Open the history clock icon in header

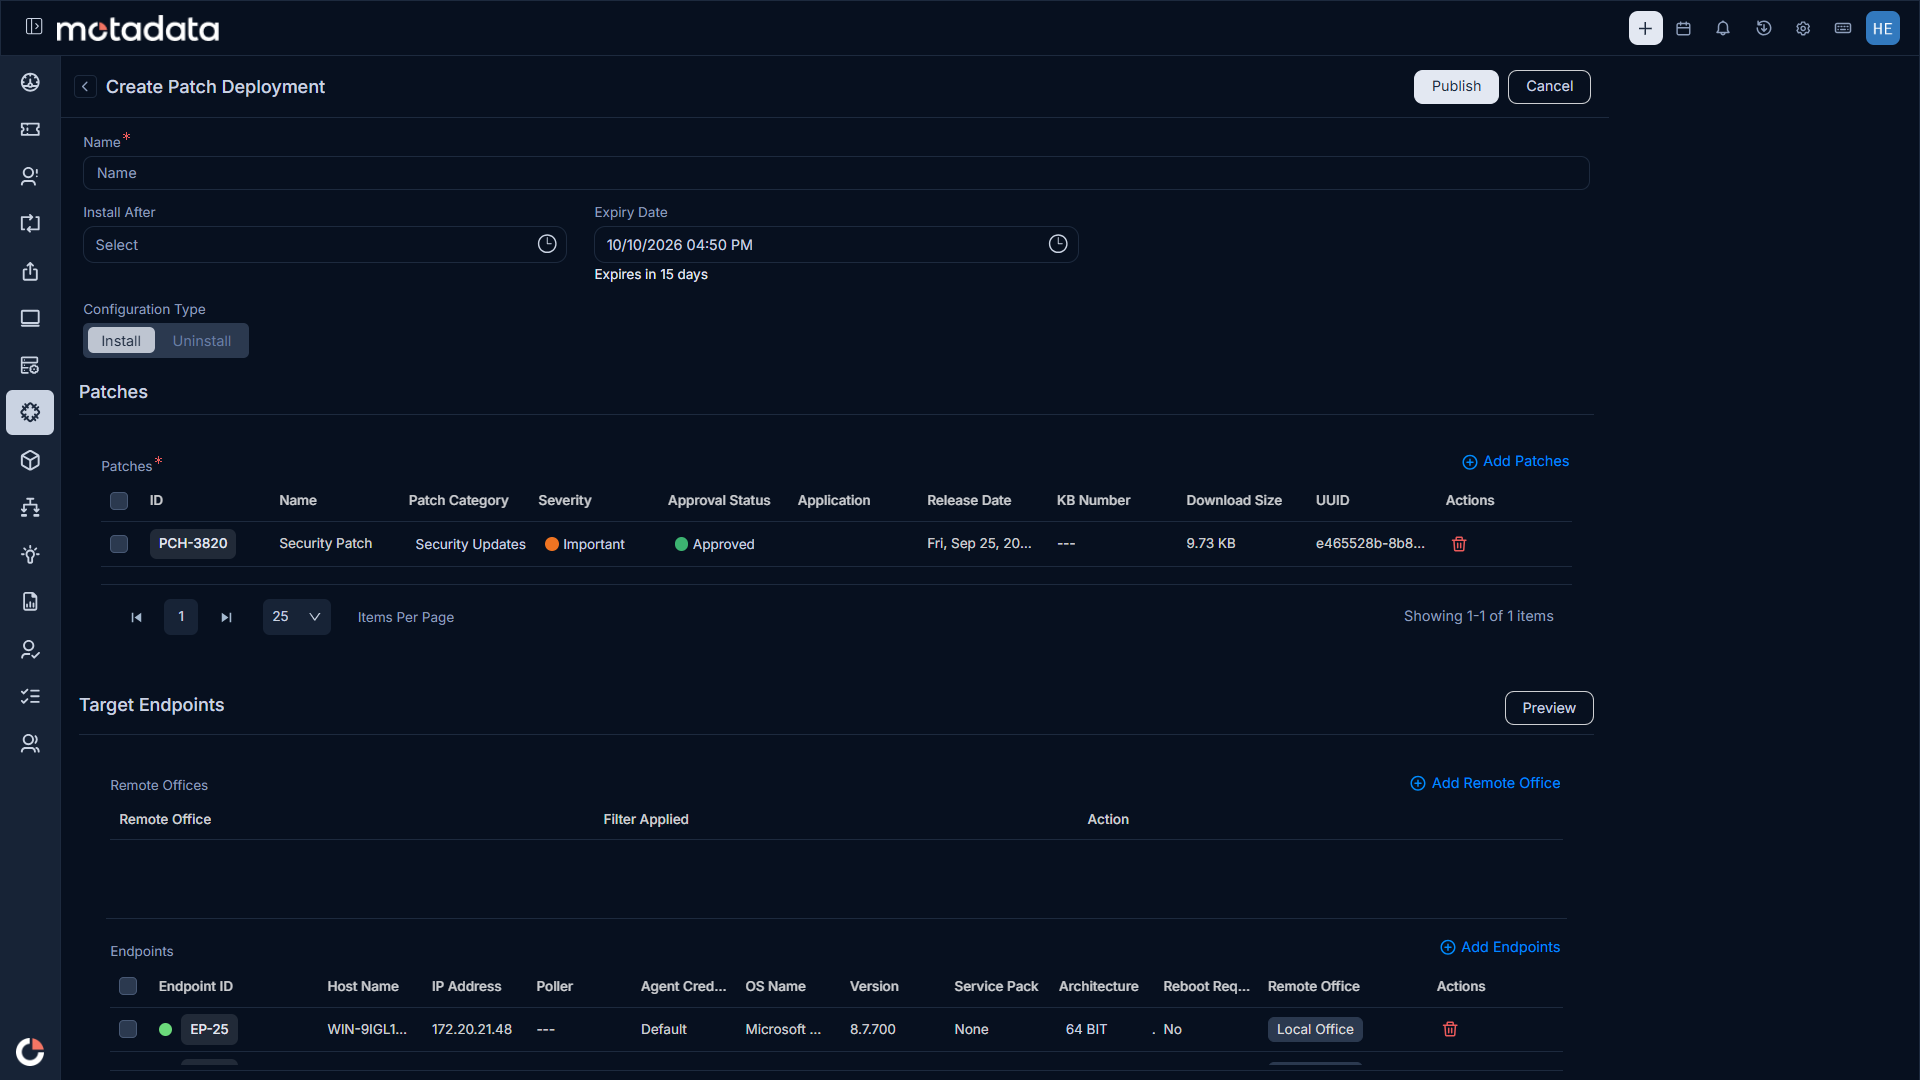tap(1764, 29)
